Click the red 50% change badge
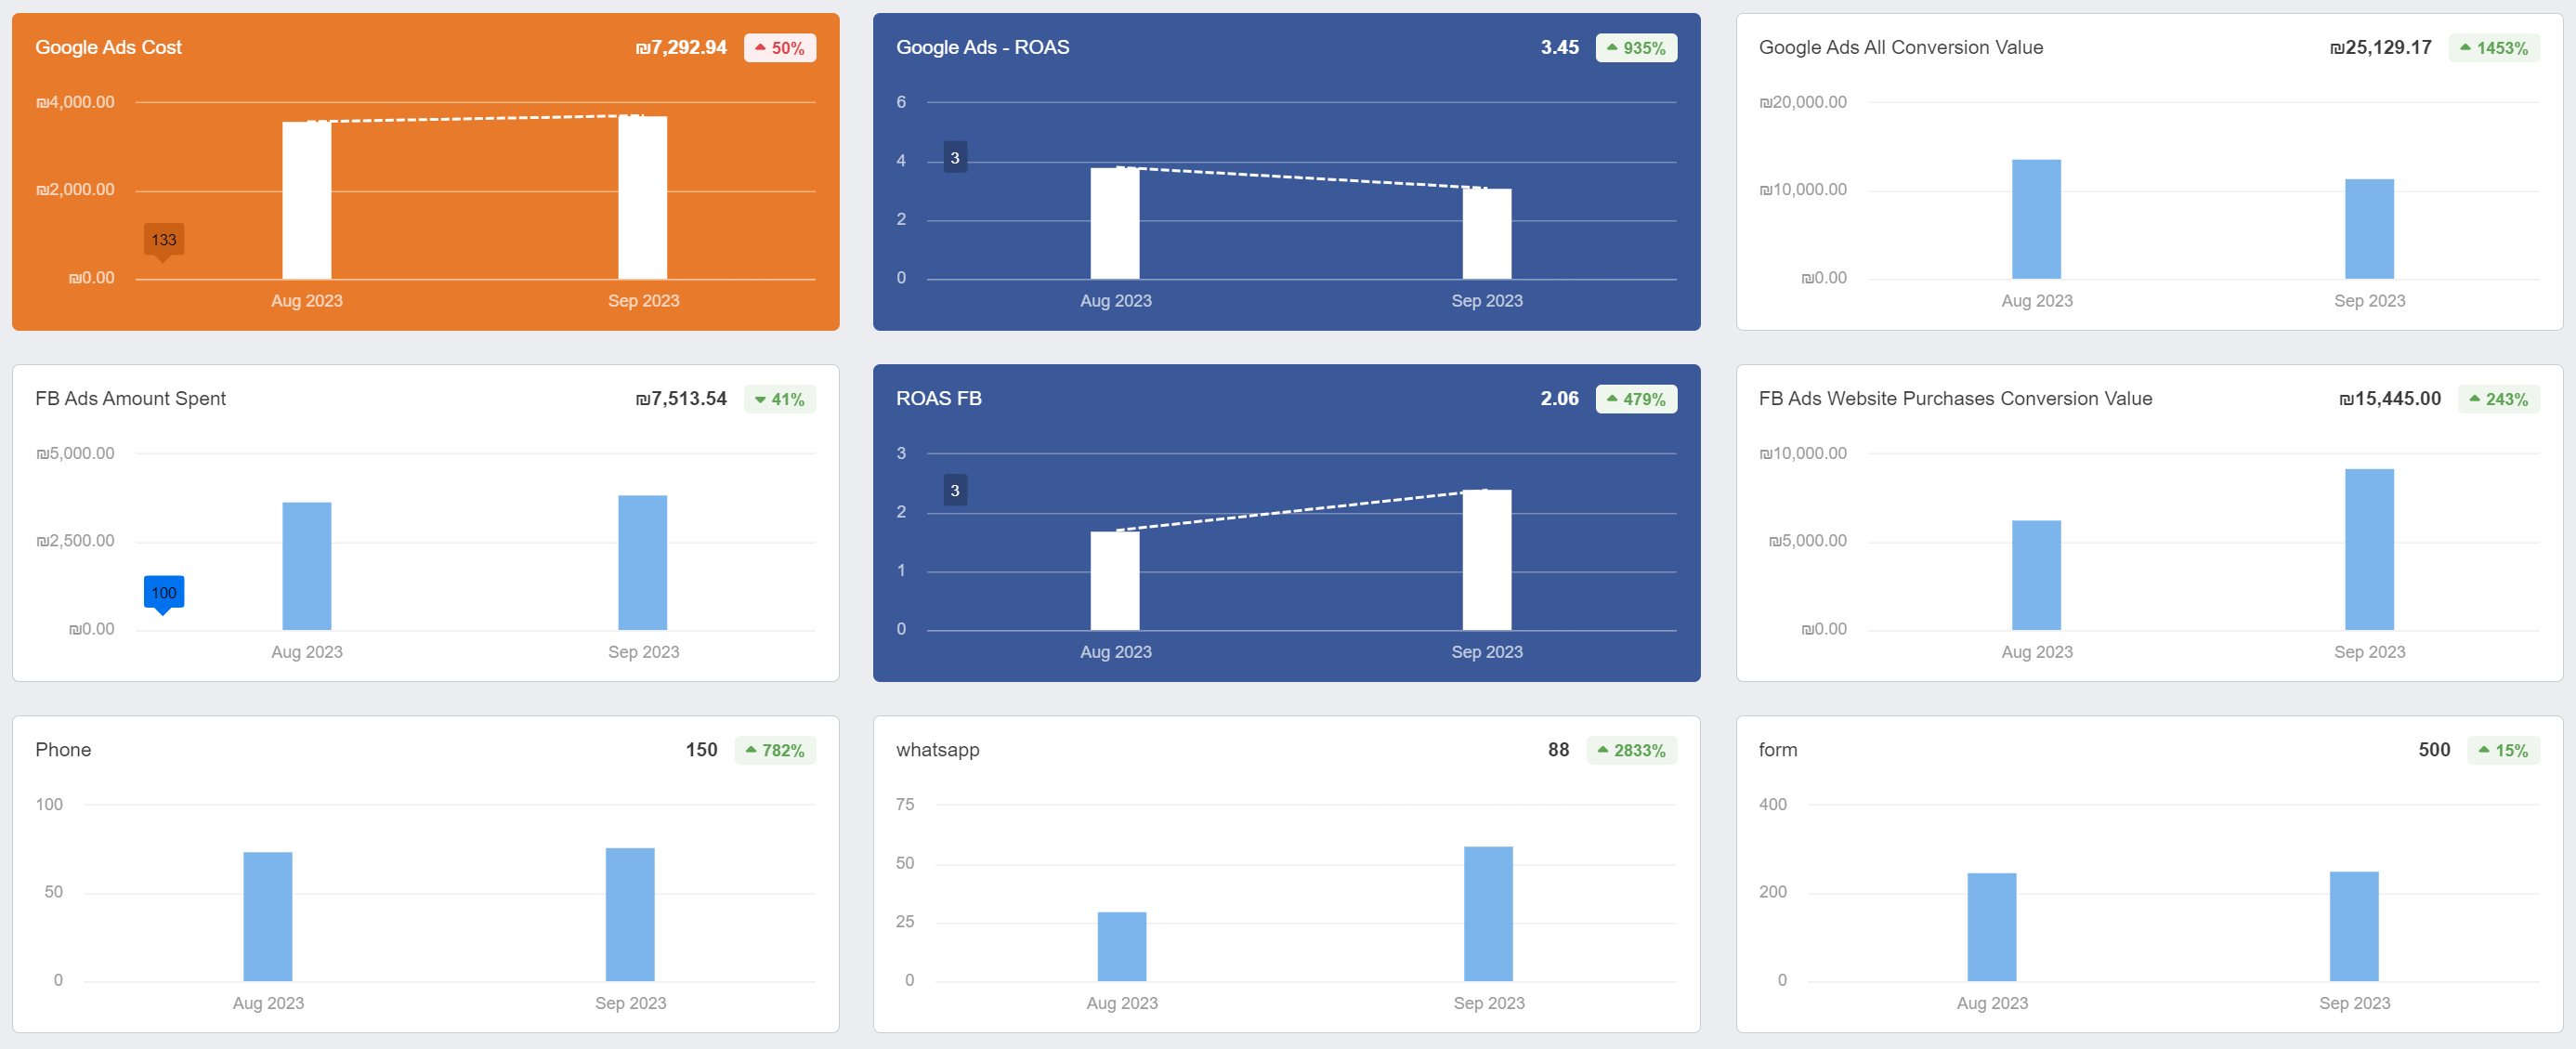 pyautogui.click(x=779, y=48)
